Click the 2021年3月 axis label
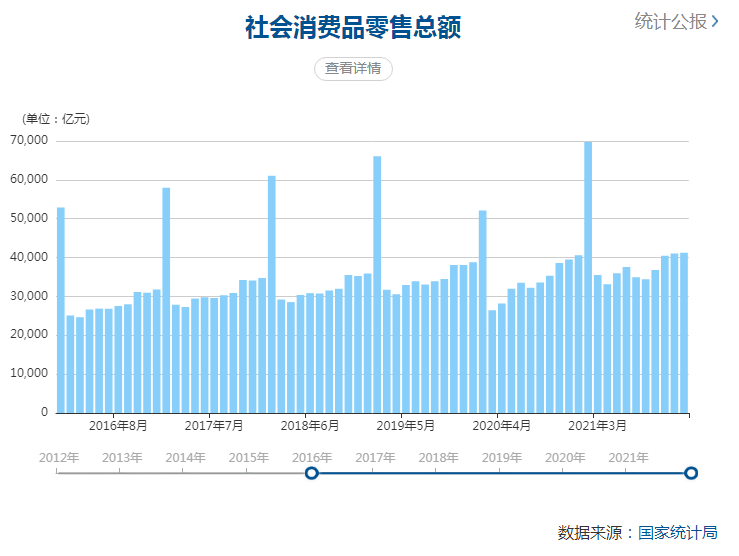Image resolution: width=739 pixels, height=556 pixels. [x=598, y=426]
